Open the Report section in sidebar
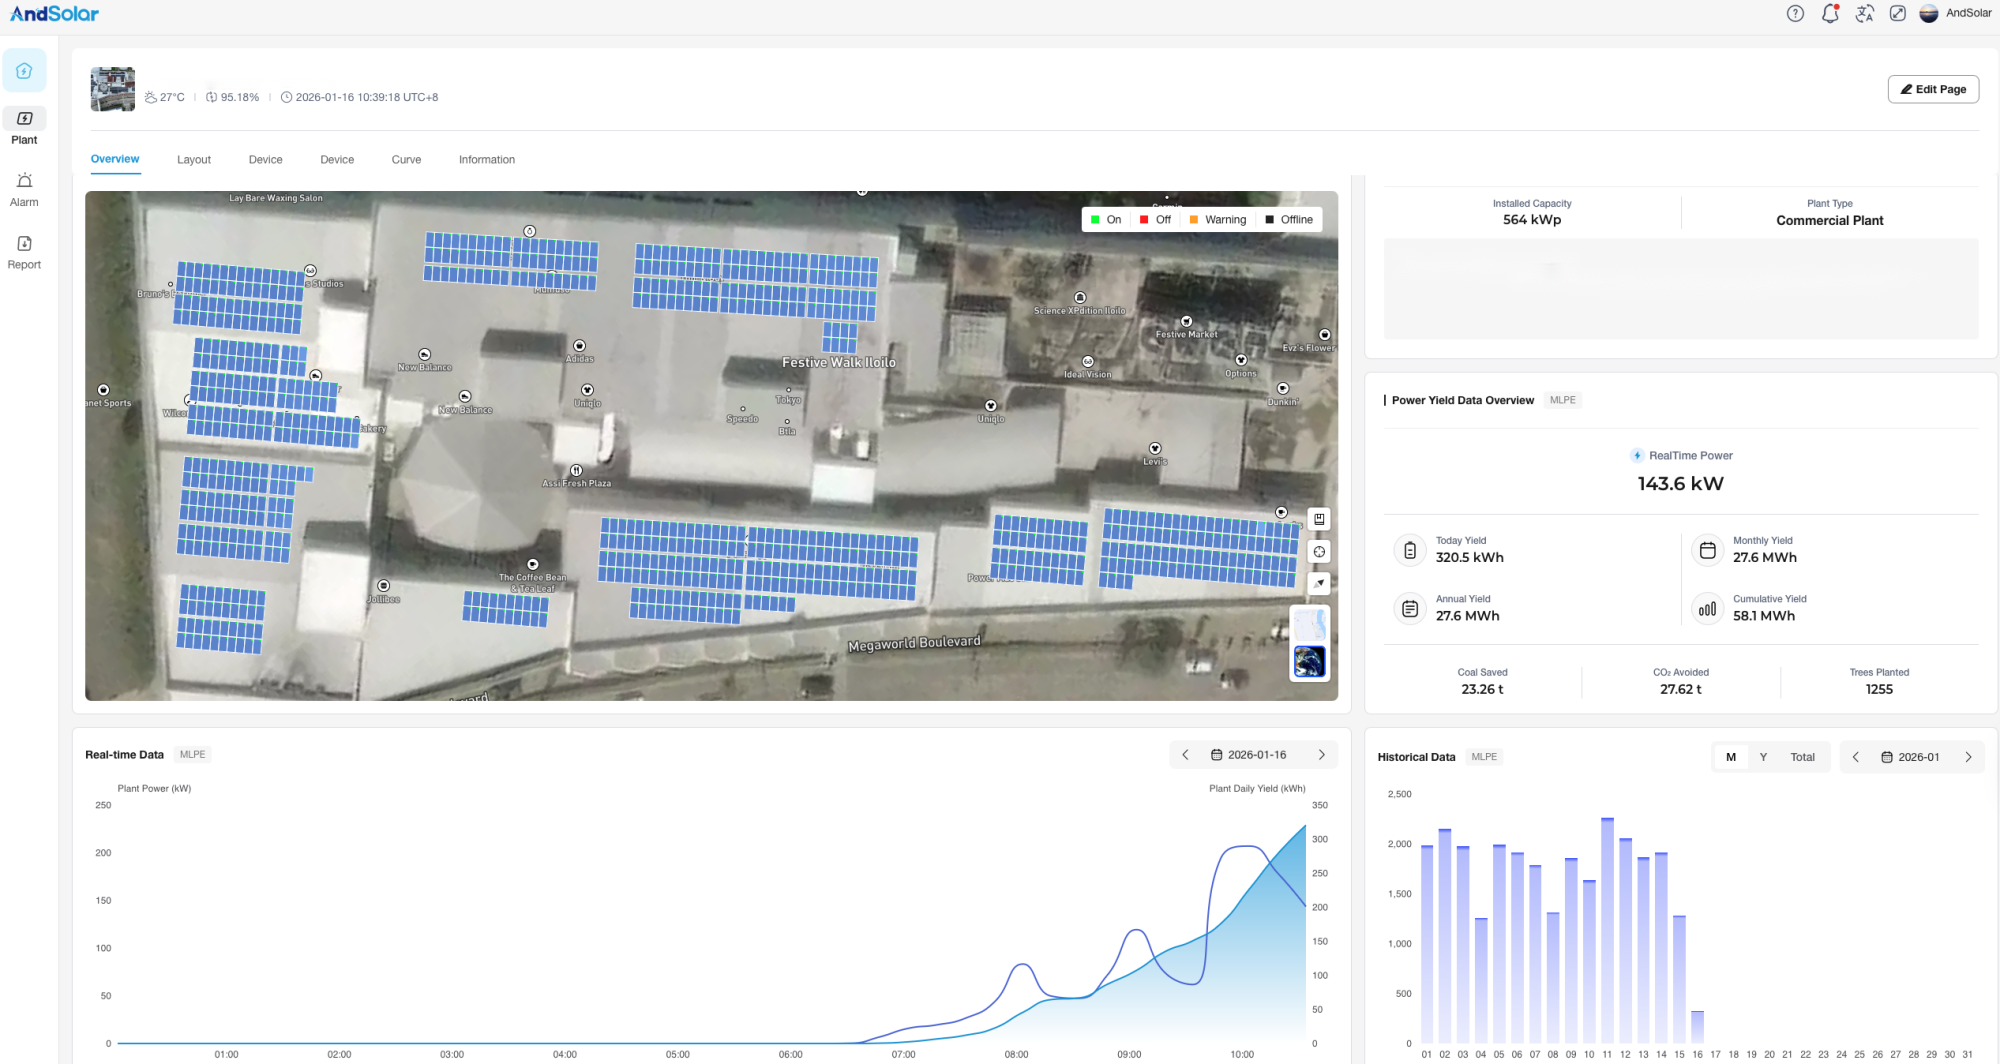Viewport: 2000px width, 1064px height. click(24, 252)
